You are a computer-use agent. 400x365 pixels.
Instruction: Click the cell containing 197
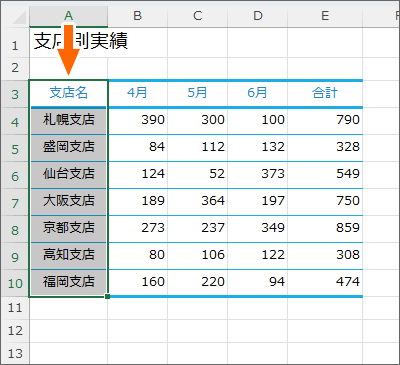(x=258, y=202)
